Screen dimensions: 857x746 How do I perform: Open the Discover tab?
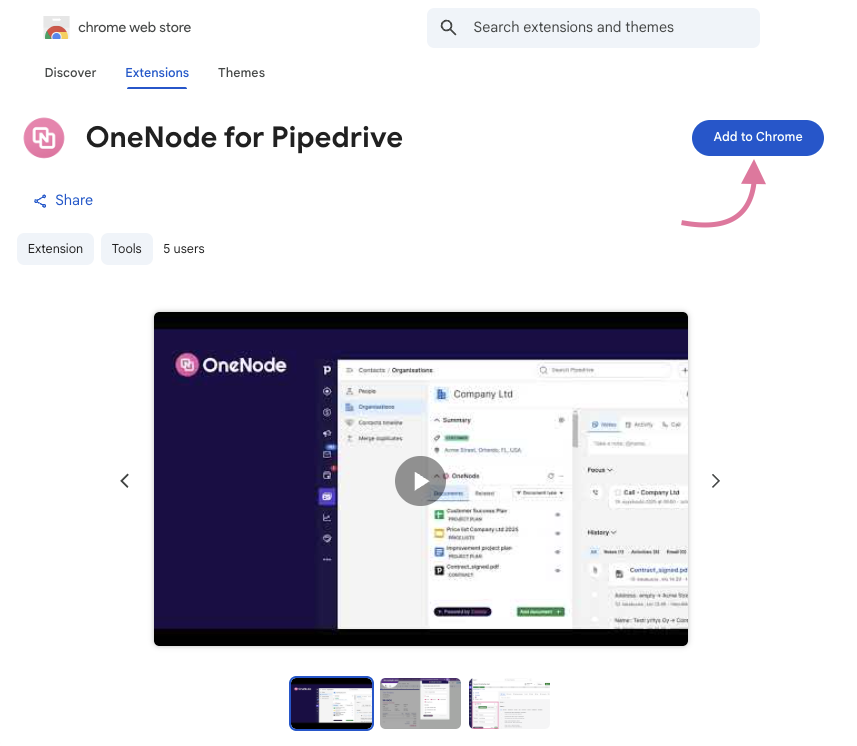[x=71, y=73]
